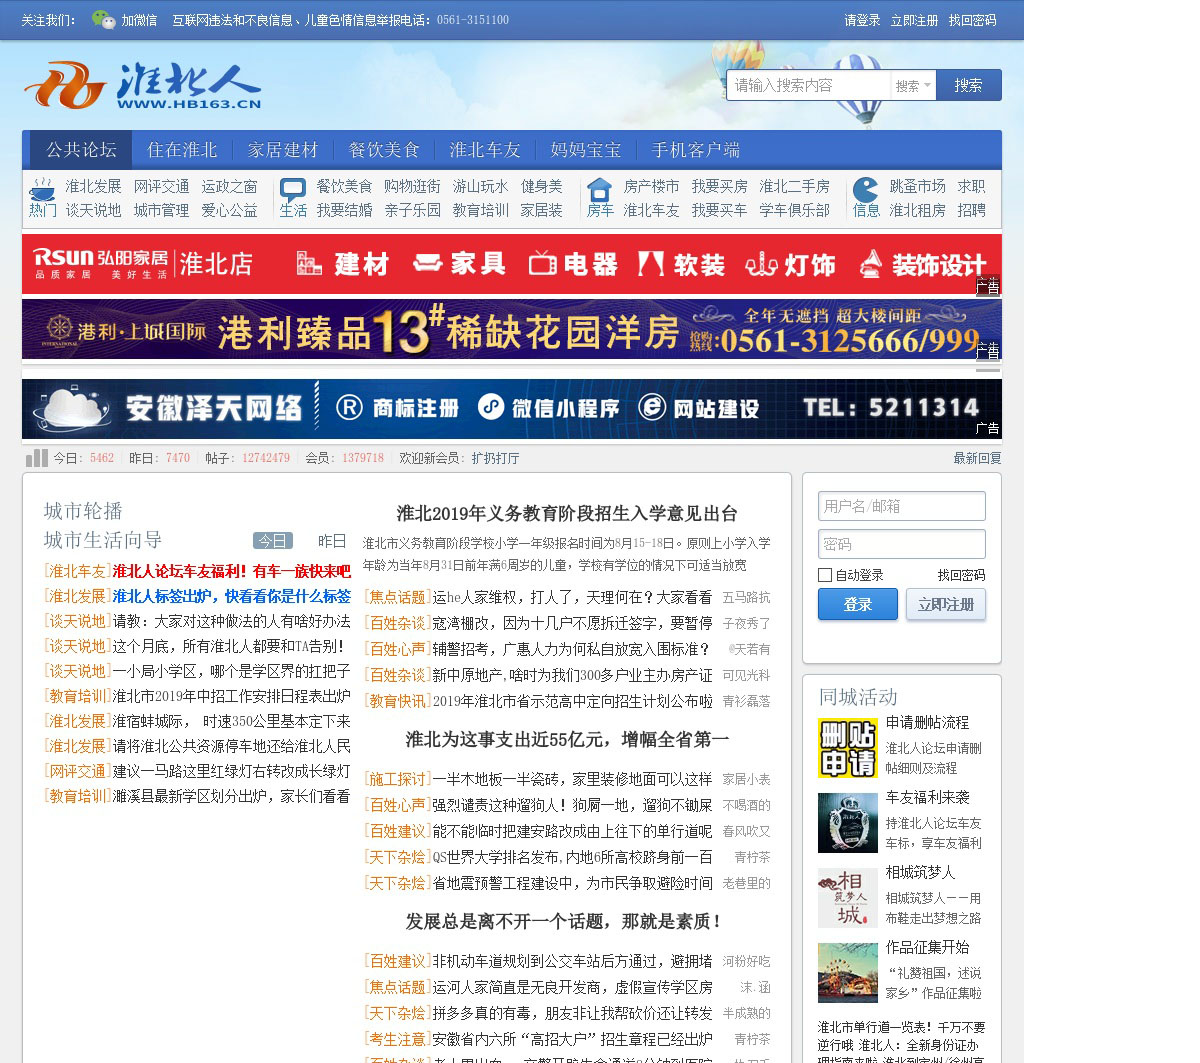The height and width of the screenshot is (1063, 1200).
Task: Open the 购物逛街 subforum link
Action: pyautogui.click(x=412, y=186)
